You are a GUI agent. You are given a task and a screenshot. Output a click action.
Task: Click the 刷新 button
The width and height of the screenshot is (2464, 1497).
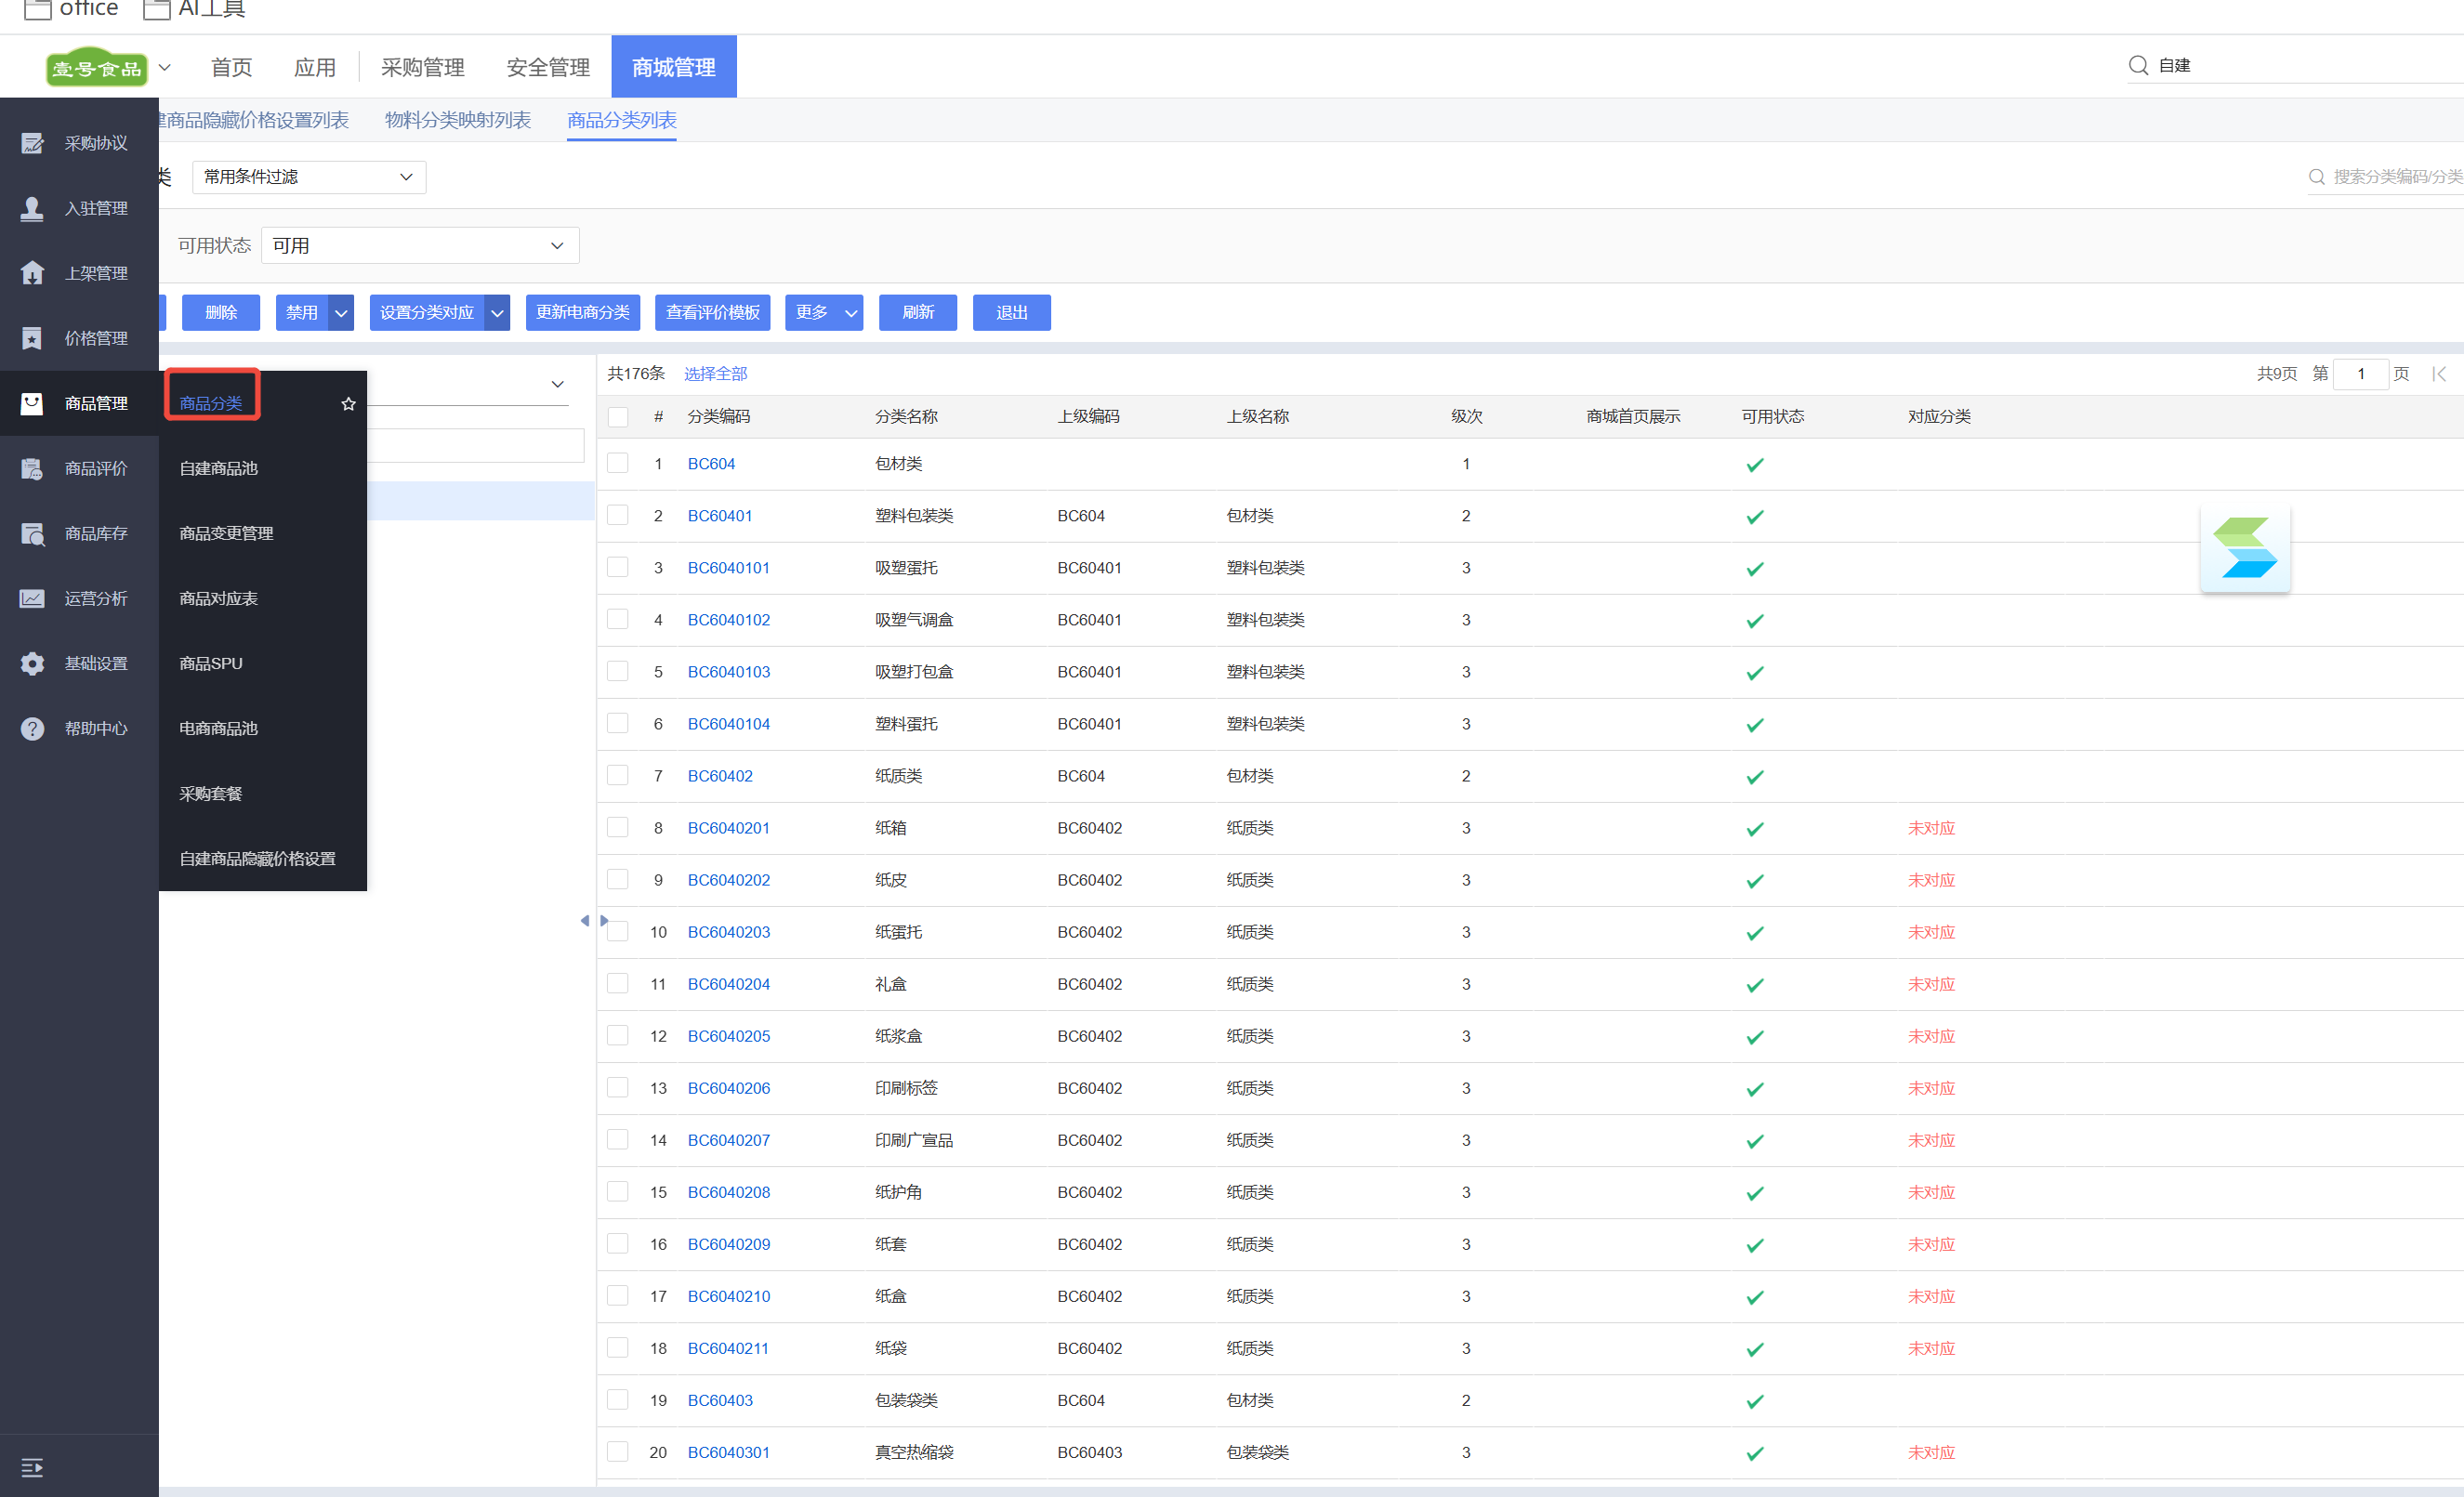(917, 313)
